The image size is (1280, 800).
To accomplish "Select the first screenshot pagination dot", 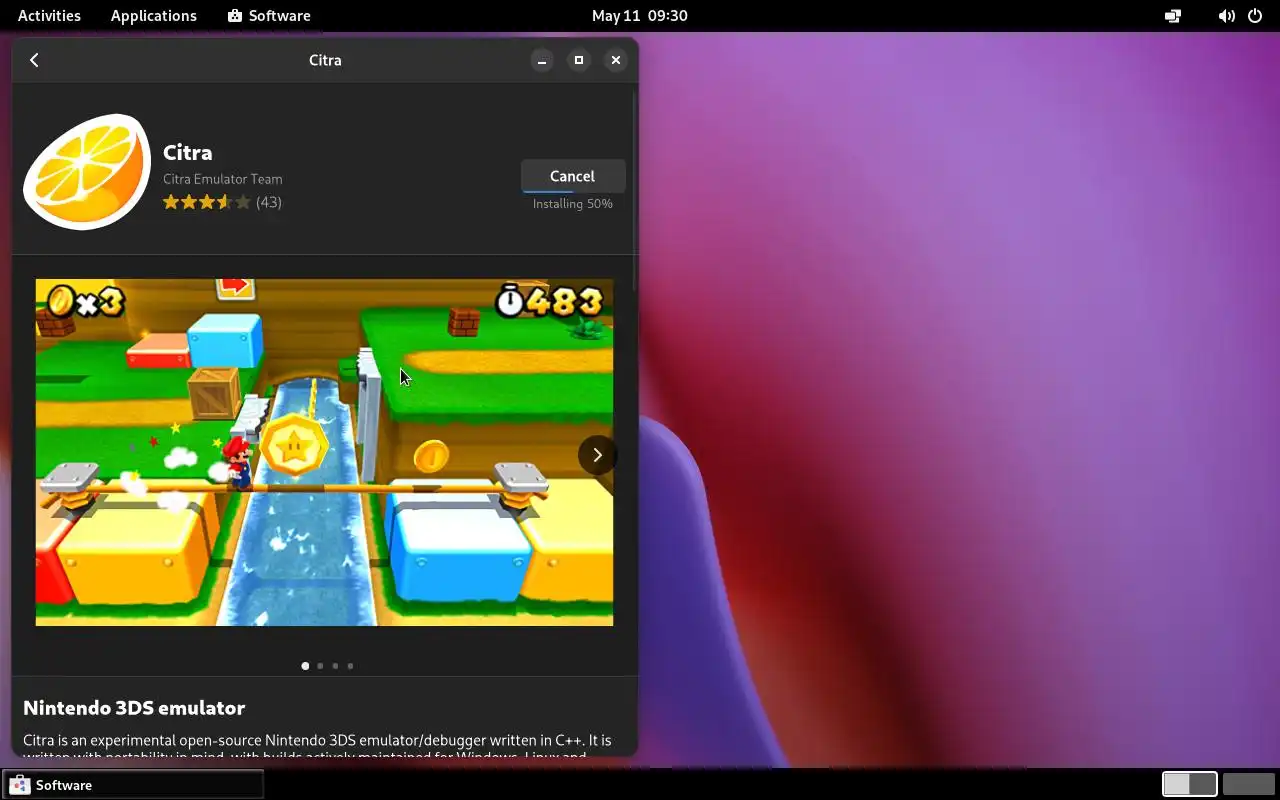I will click(x=305, y=666).
